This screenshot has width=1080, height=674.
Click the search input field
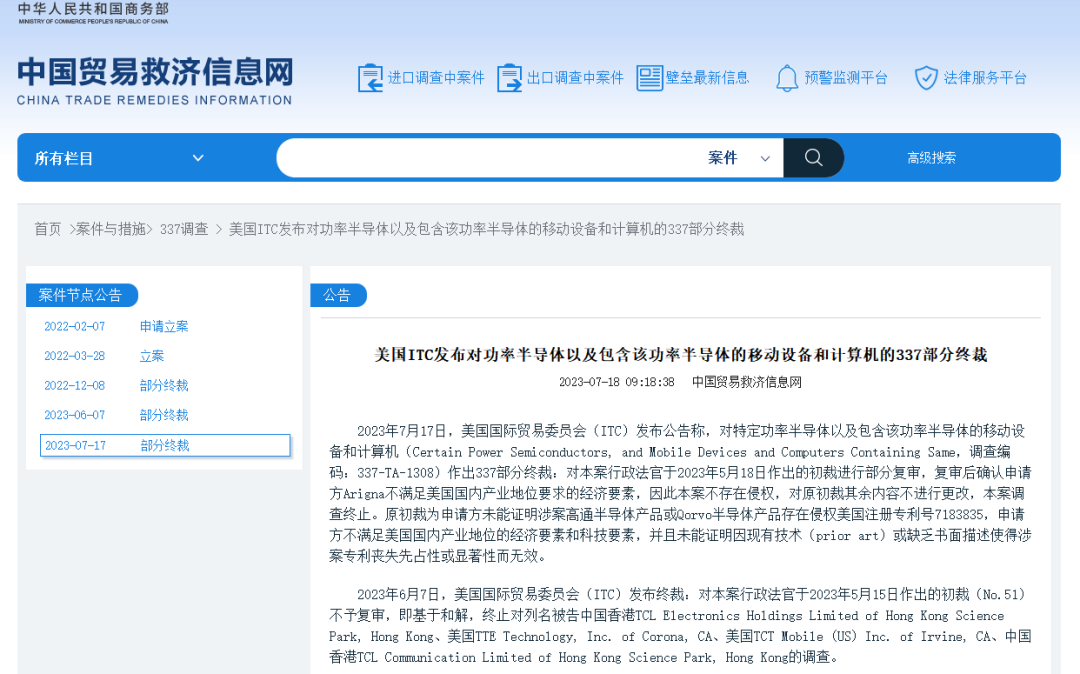pos(489,158)
